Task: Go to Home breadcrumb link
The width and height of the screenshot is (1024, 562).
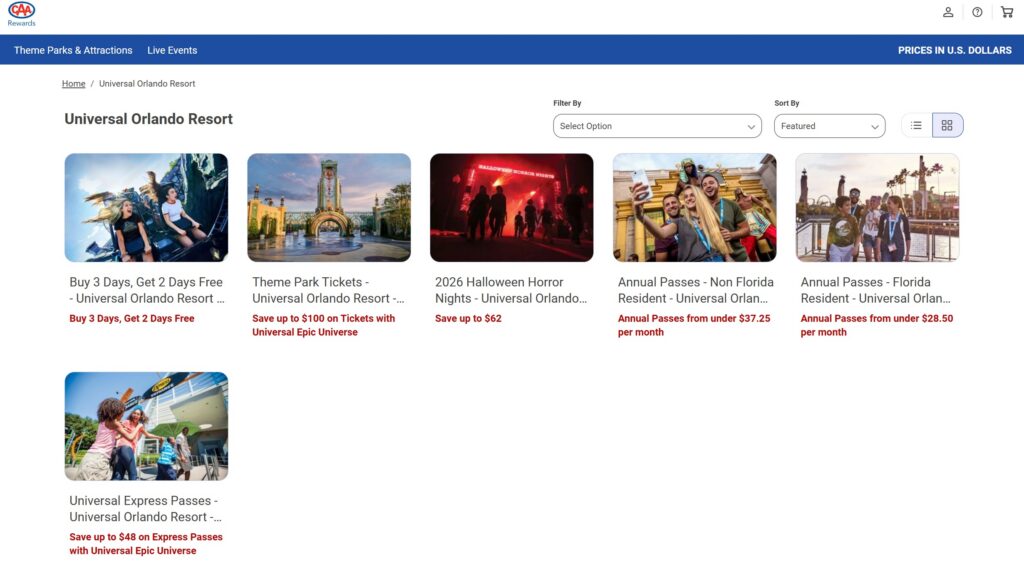Action: pyautogui.click(x=73, y=84)
